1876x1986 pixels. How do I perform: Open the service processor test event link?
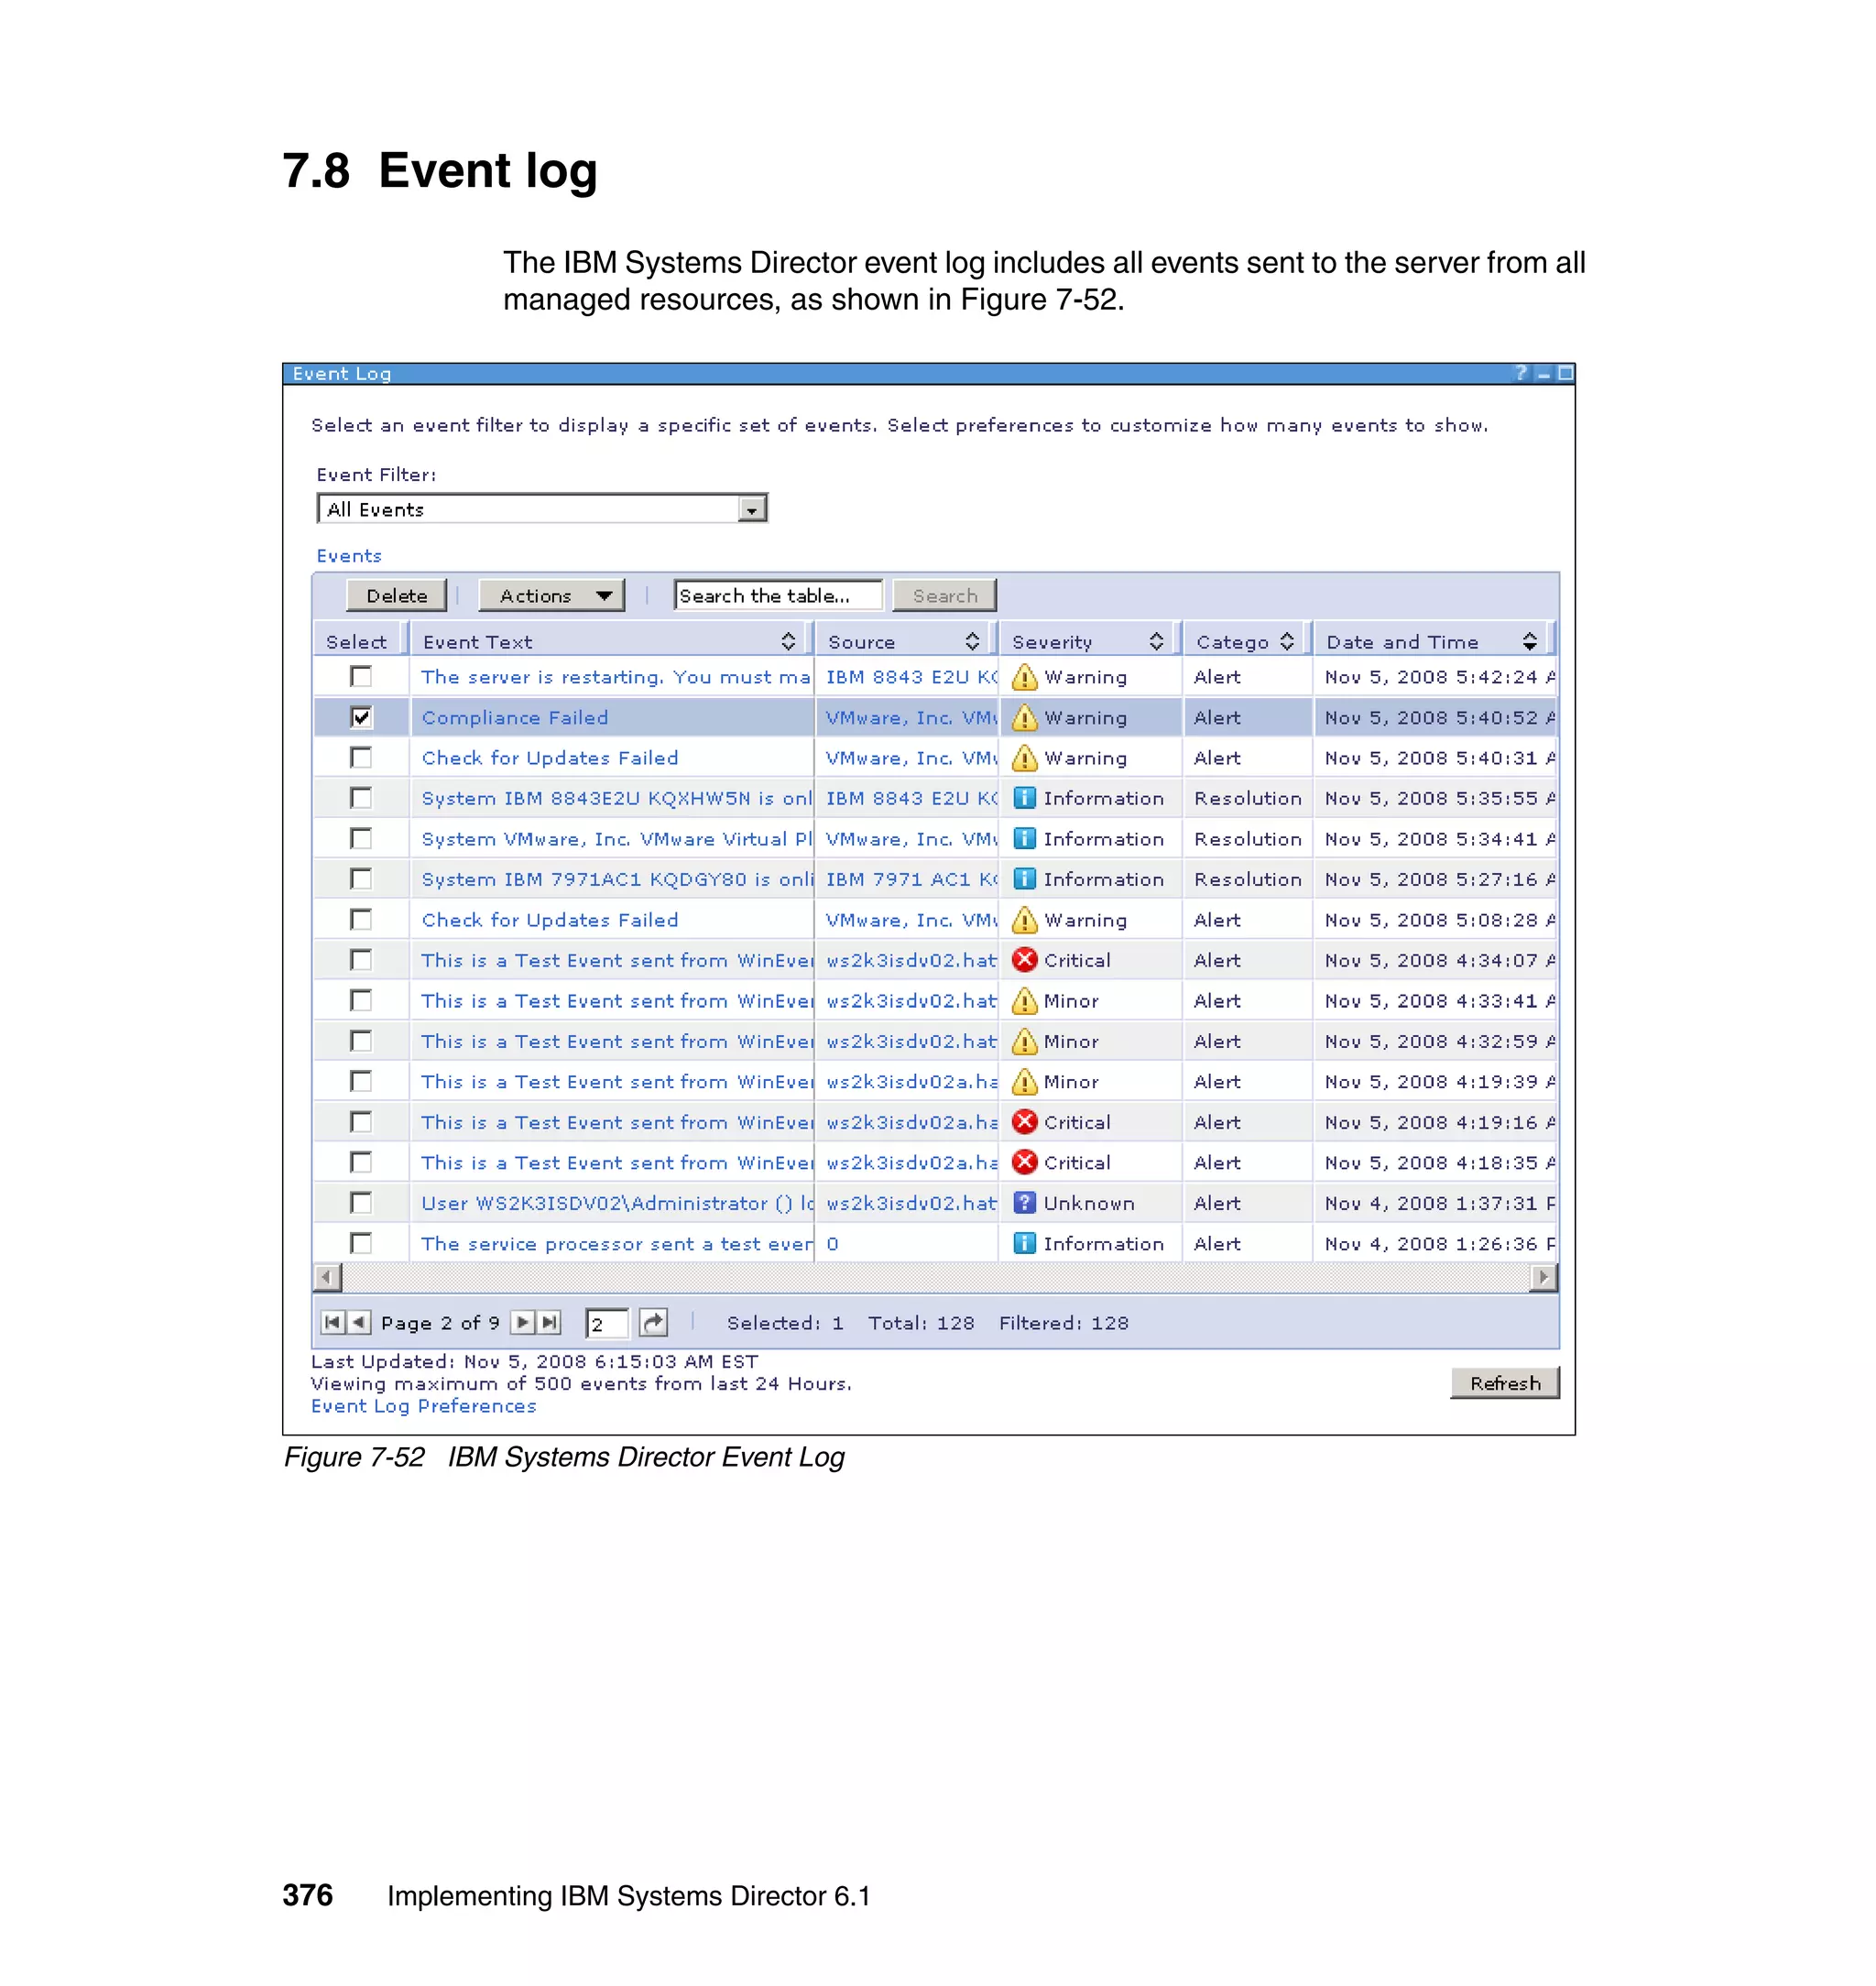617,1243
